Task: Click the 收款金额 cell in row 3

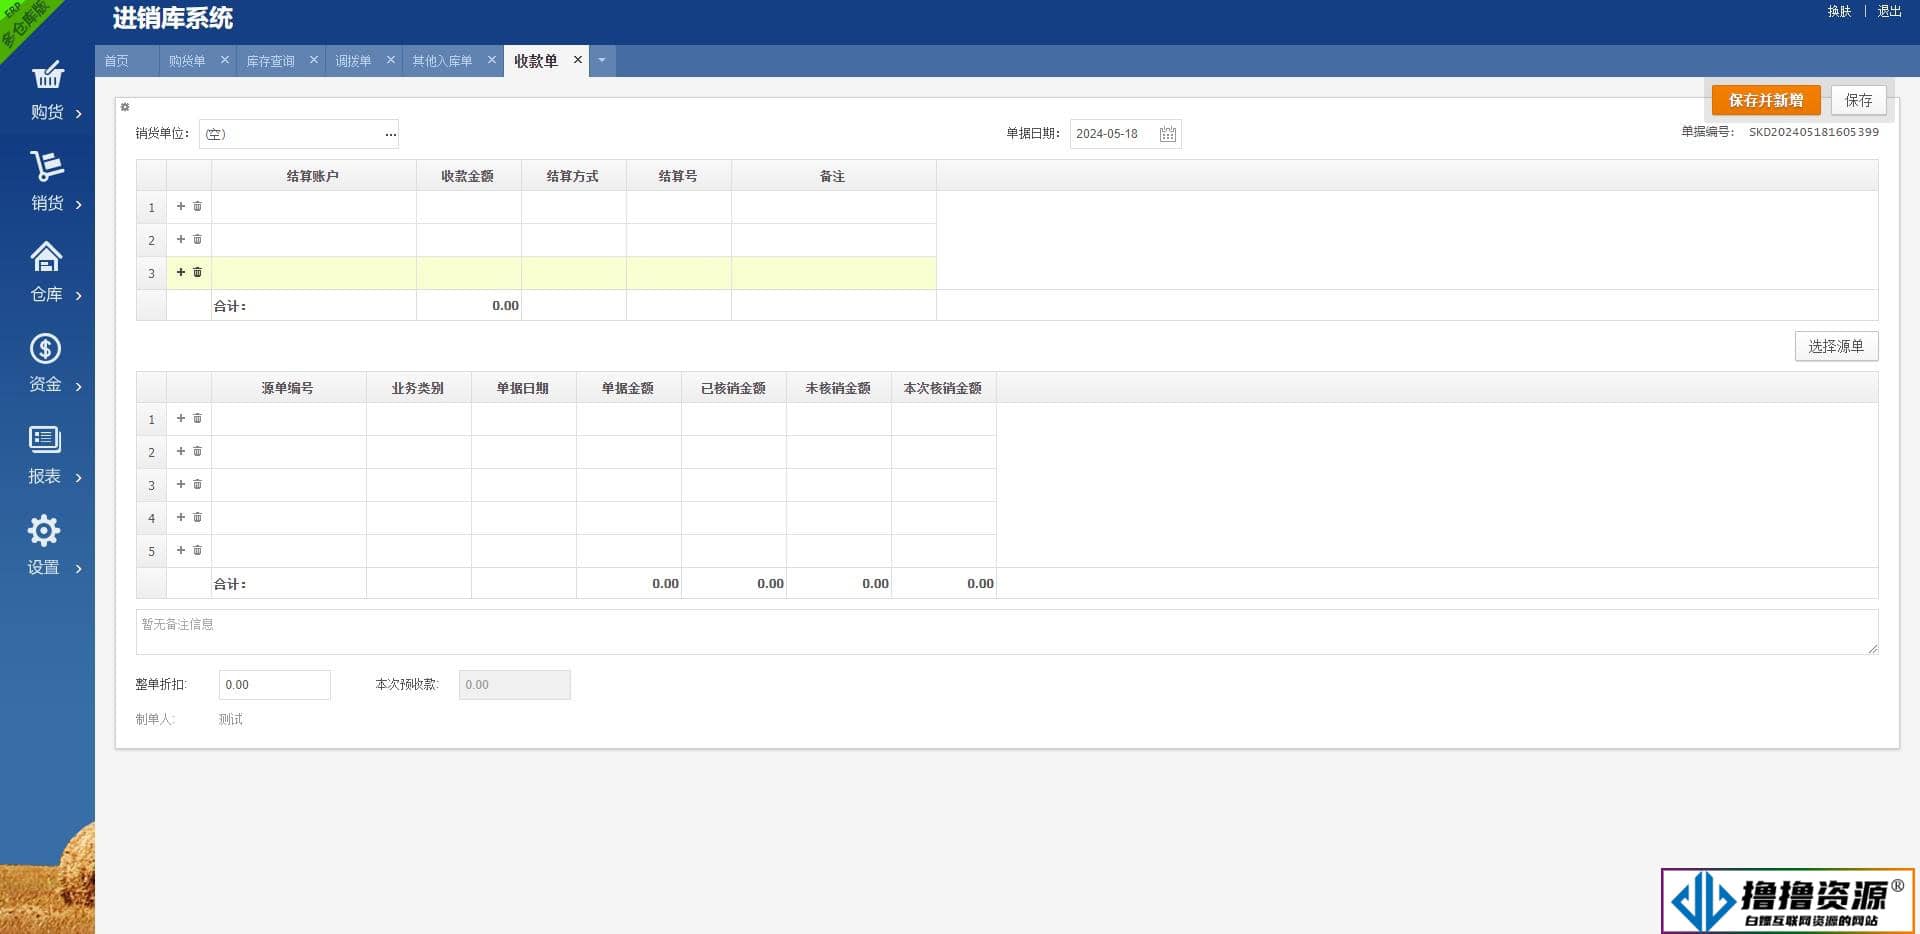Action: [469, 273]
